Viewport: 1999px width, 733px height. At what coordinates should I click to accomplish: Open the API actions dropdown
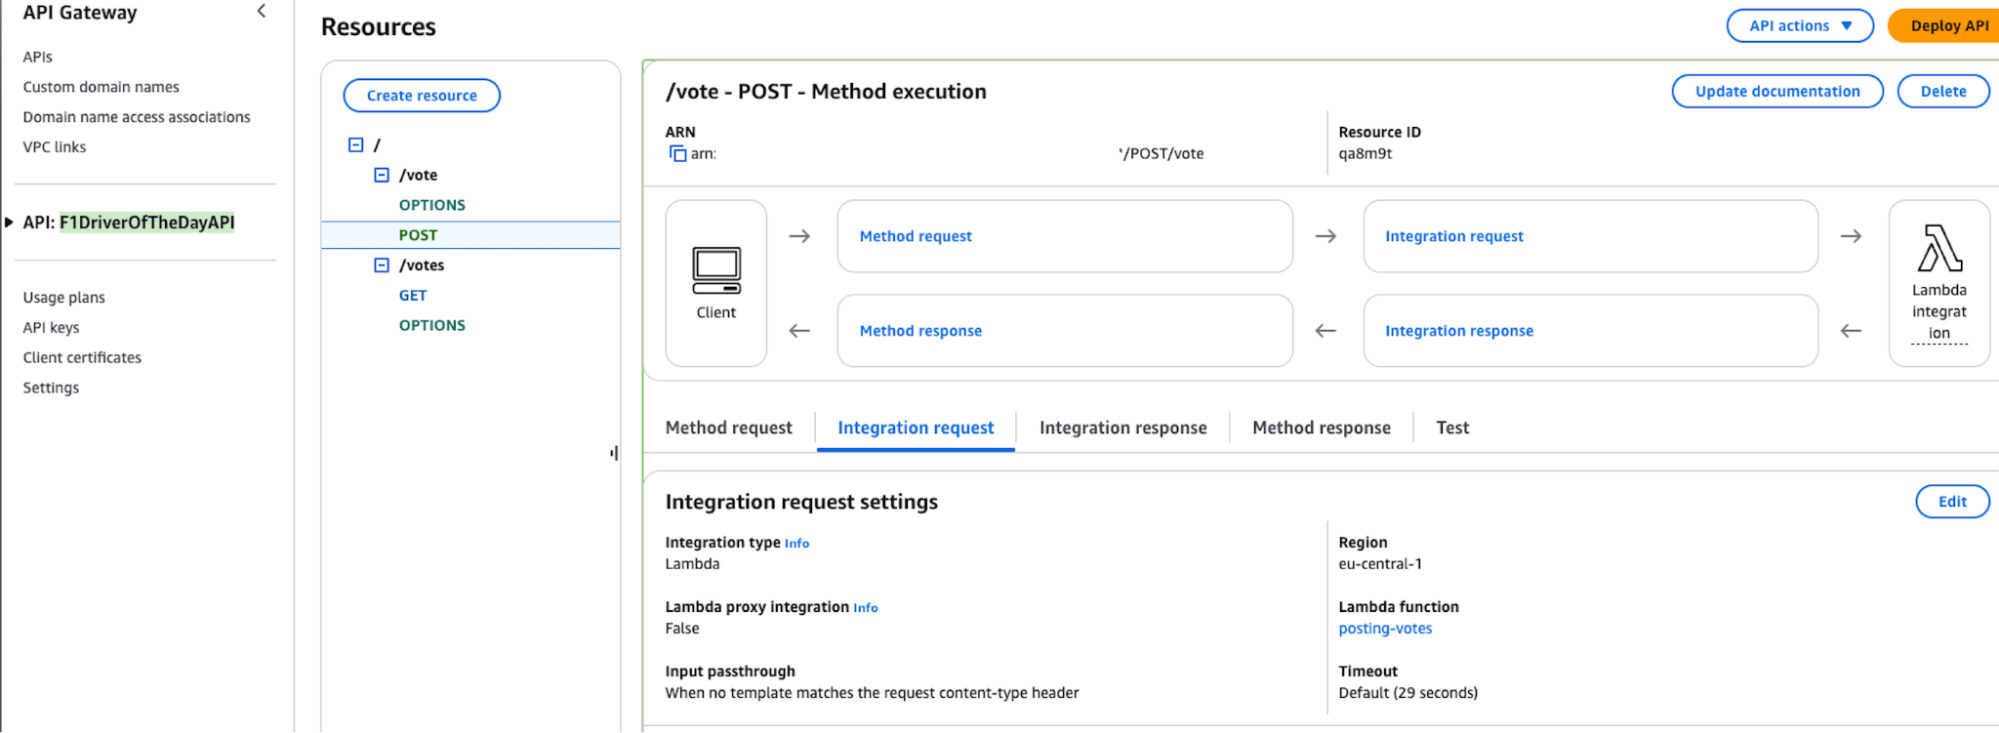point(1799,26)
